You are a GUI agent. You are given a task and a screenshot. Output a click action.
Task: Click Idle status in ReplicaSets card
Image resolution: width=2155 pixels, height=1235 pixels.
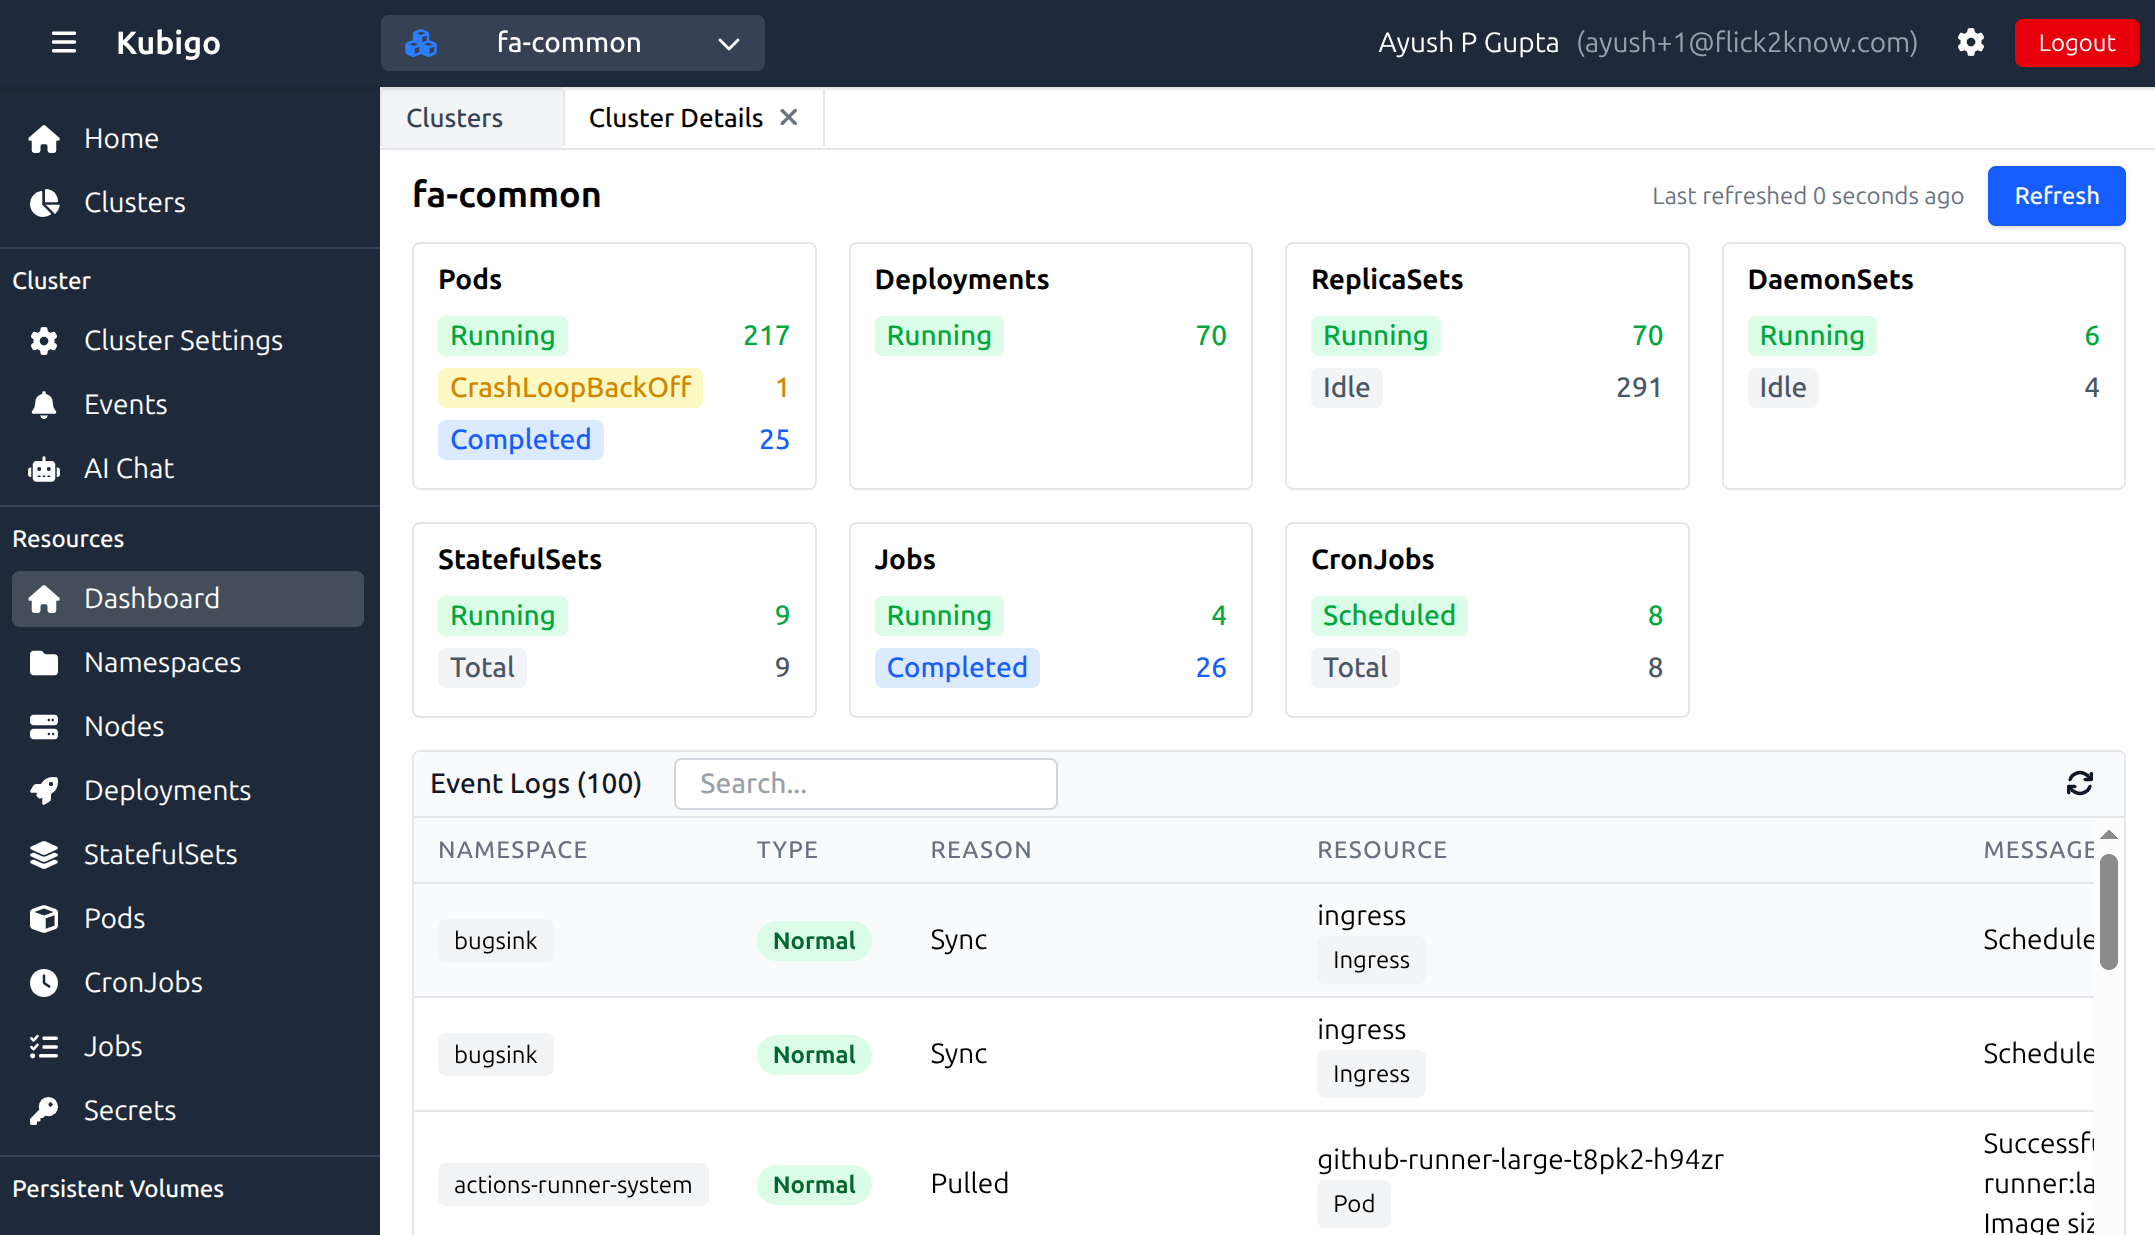pos(1346,388)
